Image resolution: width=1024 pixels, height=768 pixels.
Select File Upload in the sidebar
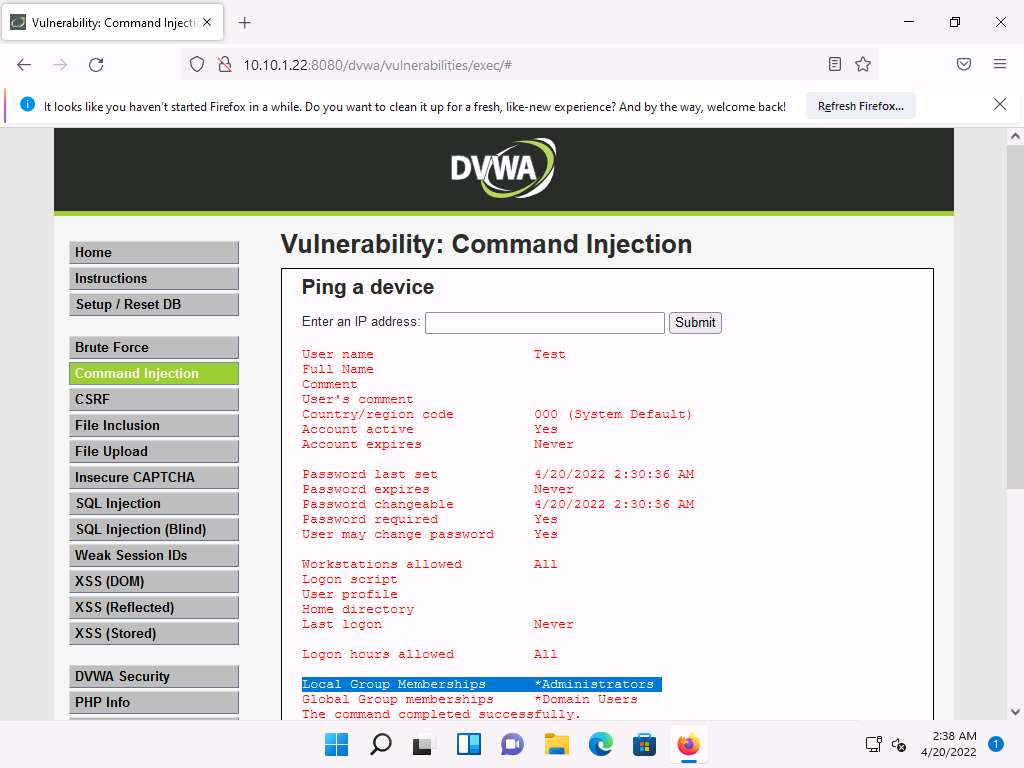(x=154, y=452)
